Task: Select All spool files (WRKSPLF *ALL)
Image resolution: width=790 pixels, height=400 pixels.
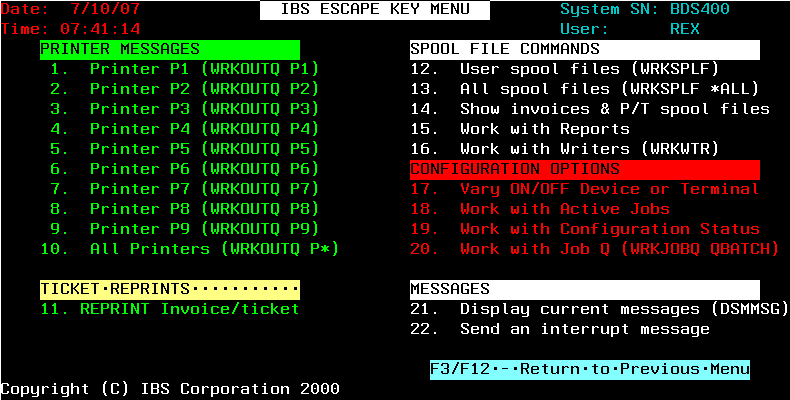Action: (x=584, y=89)
